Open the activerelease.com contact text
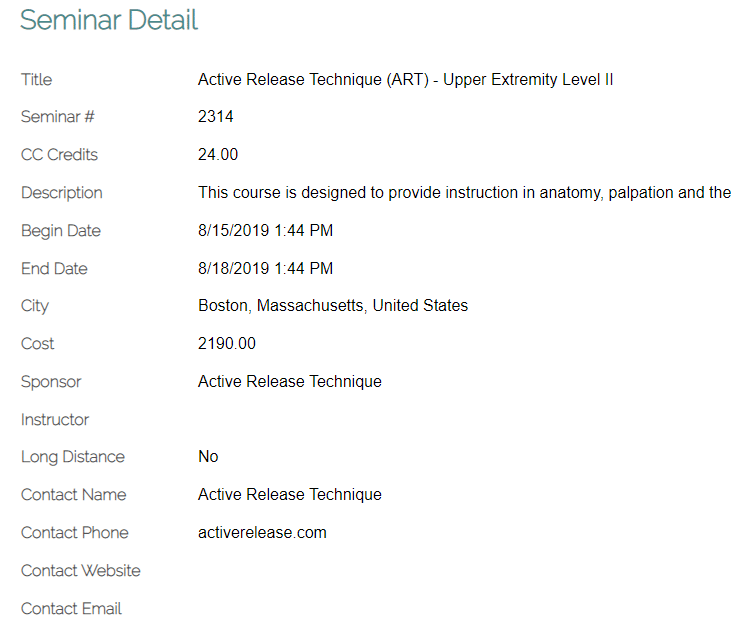 tap(262, 533)
